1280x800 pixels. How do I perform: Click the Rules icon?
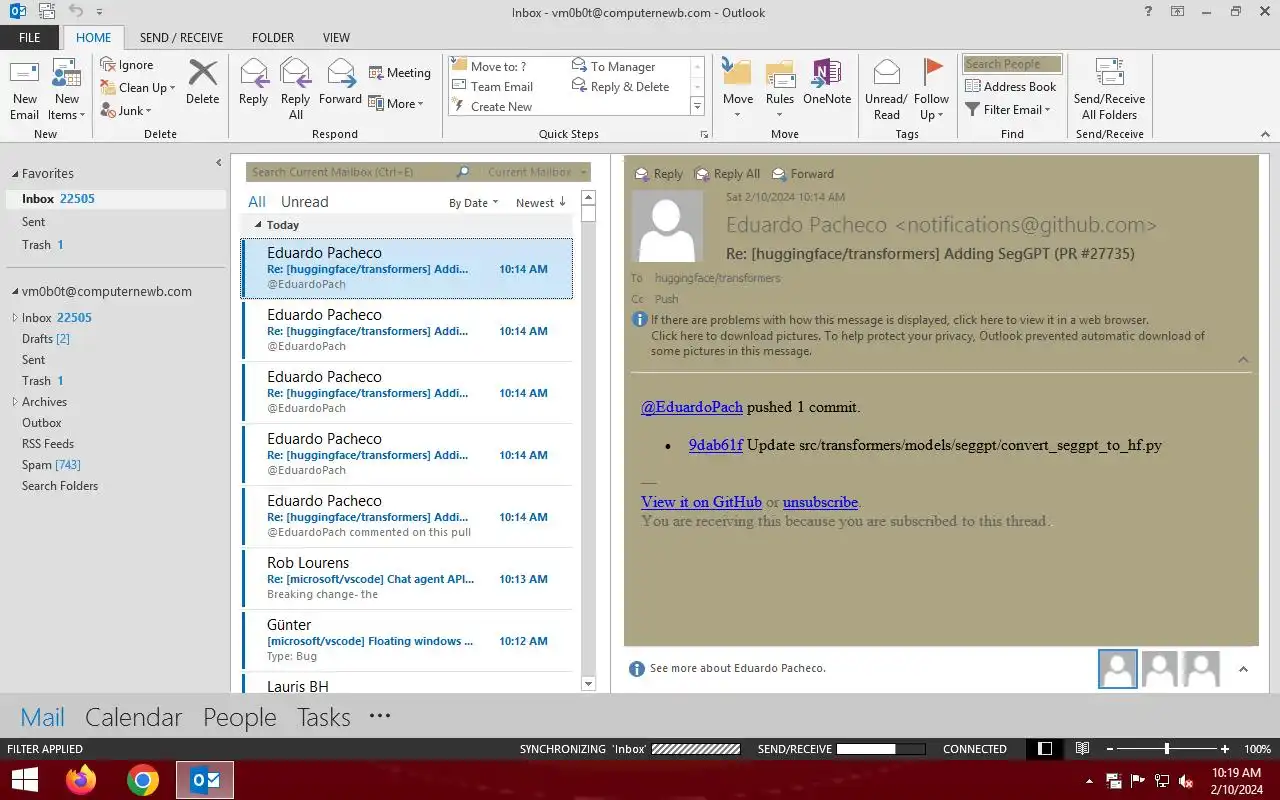(x=780, y=74)
